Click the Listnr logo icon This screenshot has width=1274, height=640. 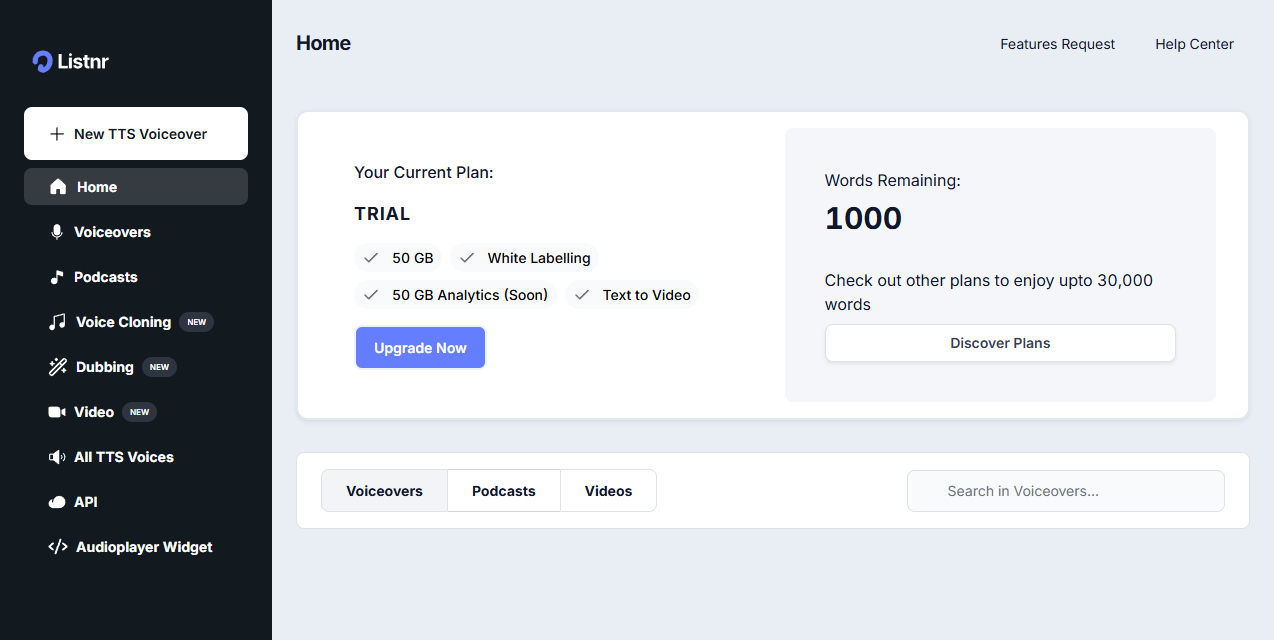click(x=42, y=62)
